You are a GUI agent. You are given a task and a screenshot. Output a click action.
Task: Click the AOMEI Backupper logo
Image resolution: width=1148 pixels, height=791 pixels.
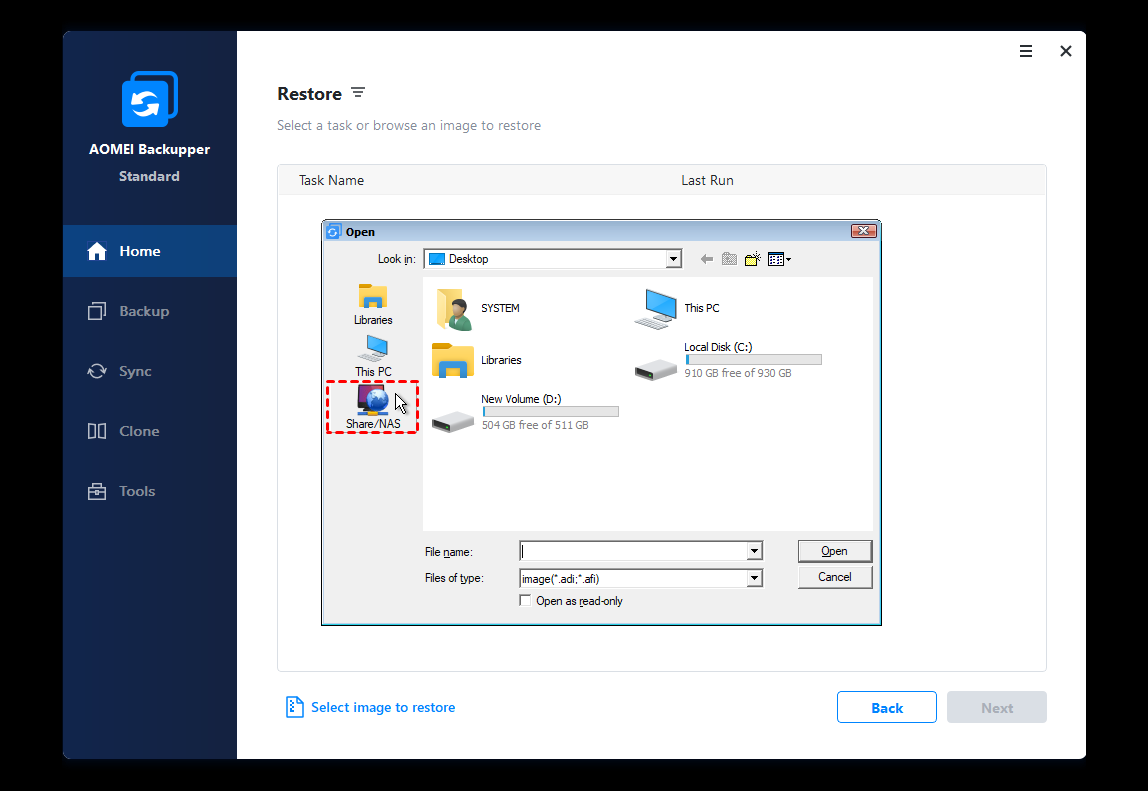click(x=150, y=99)
